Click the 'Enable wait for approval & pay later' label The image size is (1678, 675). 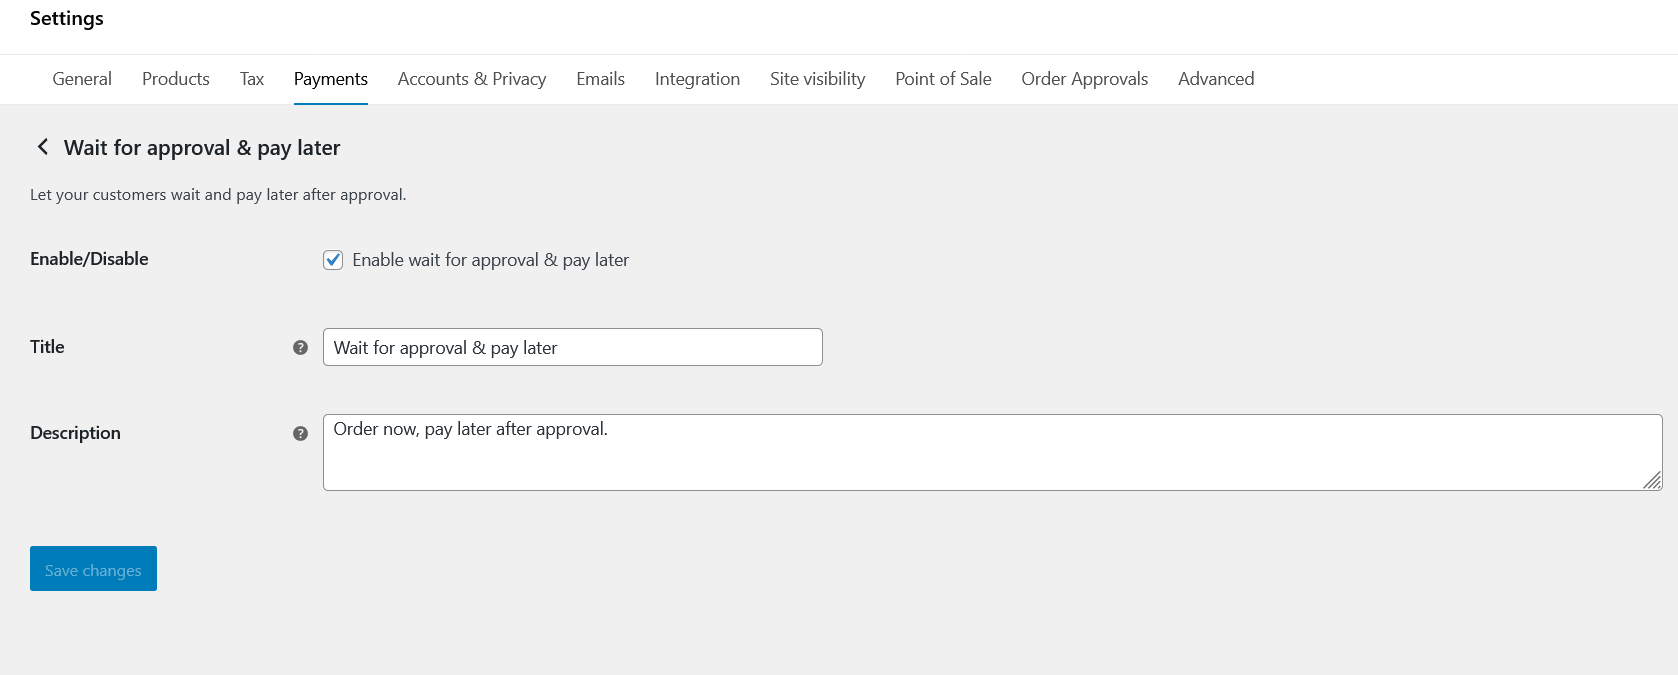pos(490,260)
